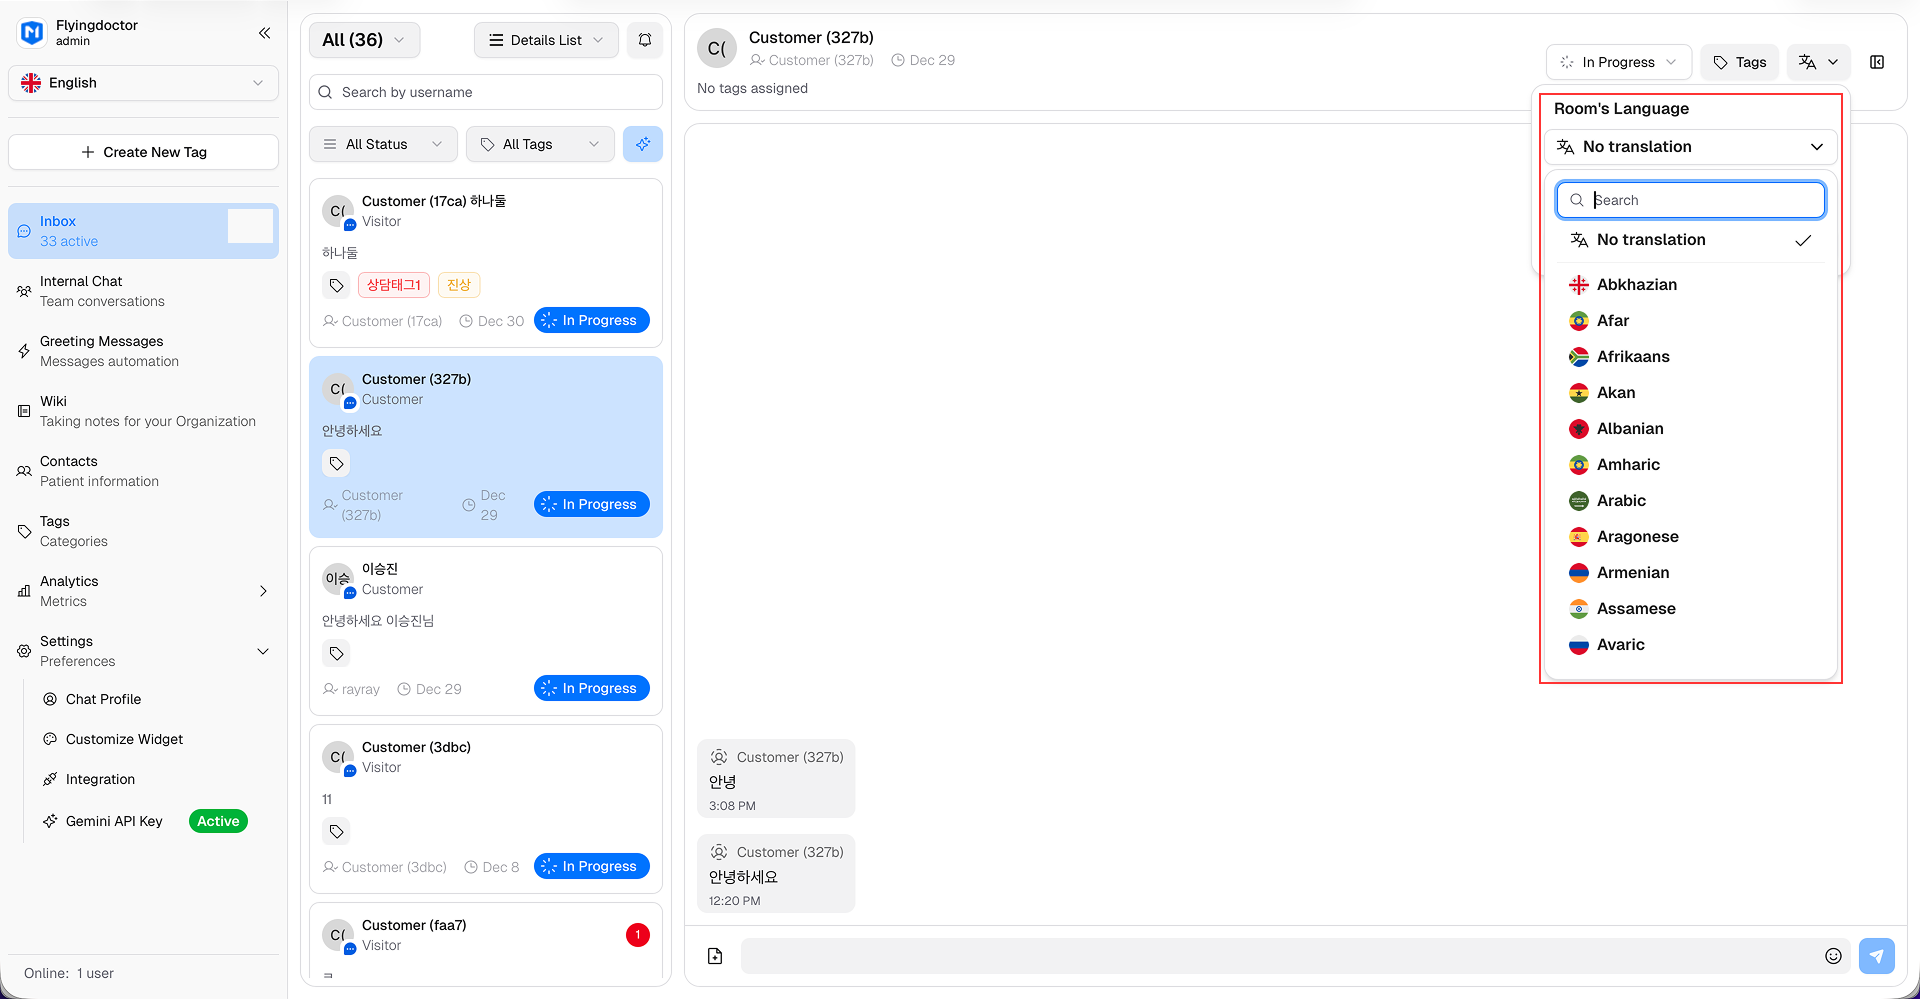Click the magnifier icon in the language search
Image resolution: width=1920 pixels, height=999 pixels.
click(x=1576, y=200)
